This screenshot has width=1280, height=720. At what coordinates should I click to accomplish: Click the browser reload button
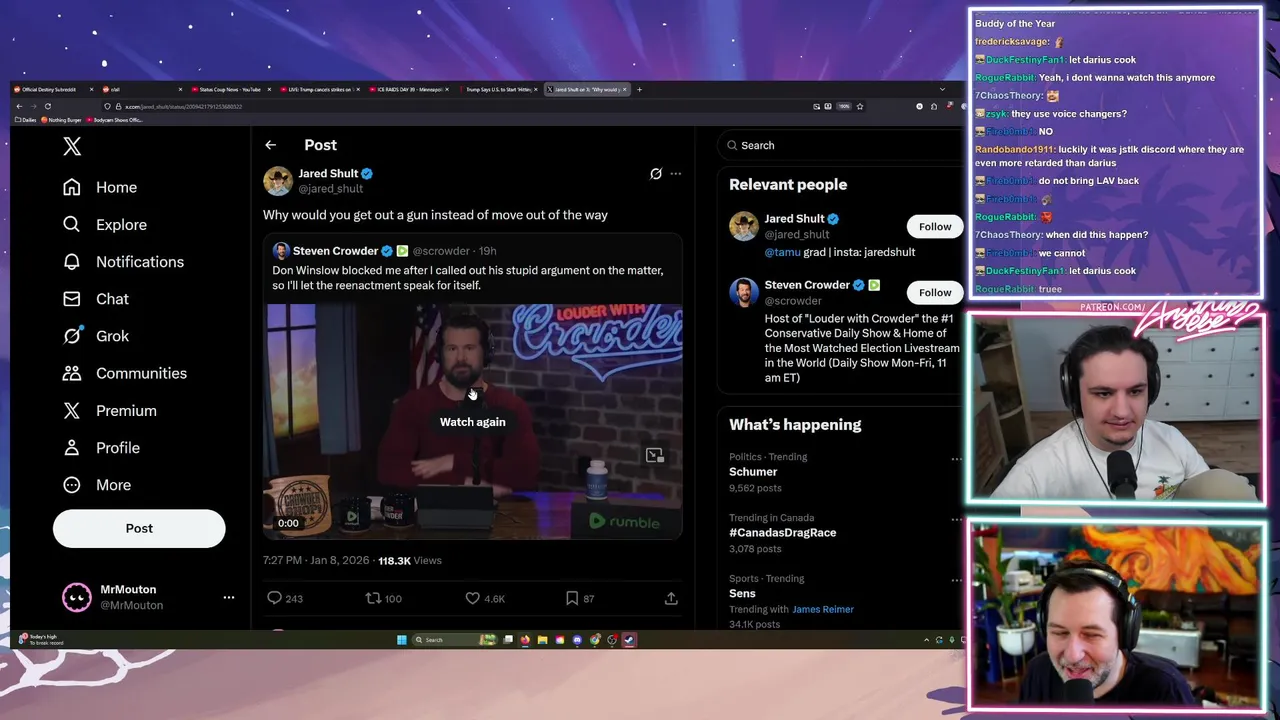click(47, 106)
